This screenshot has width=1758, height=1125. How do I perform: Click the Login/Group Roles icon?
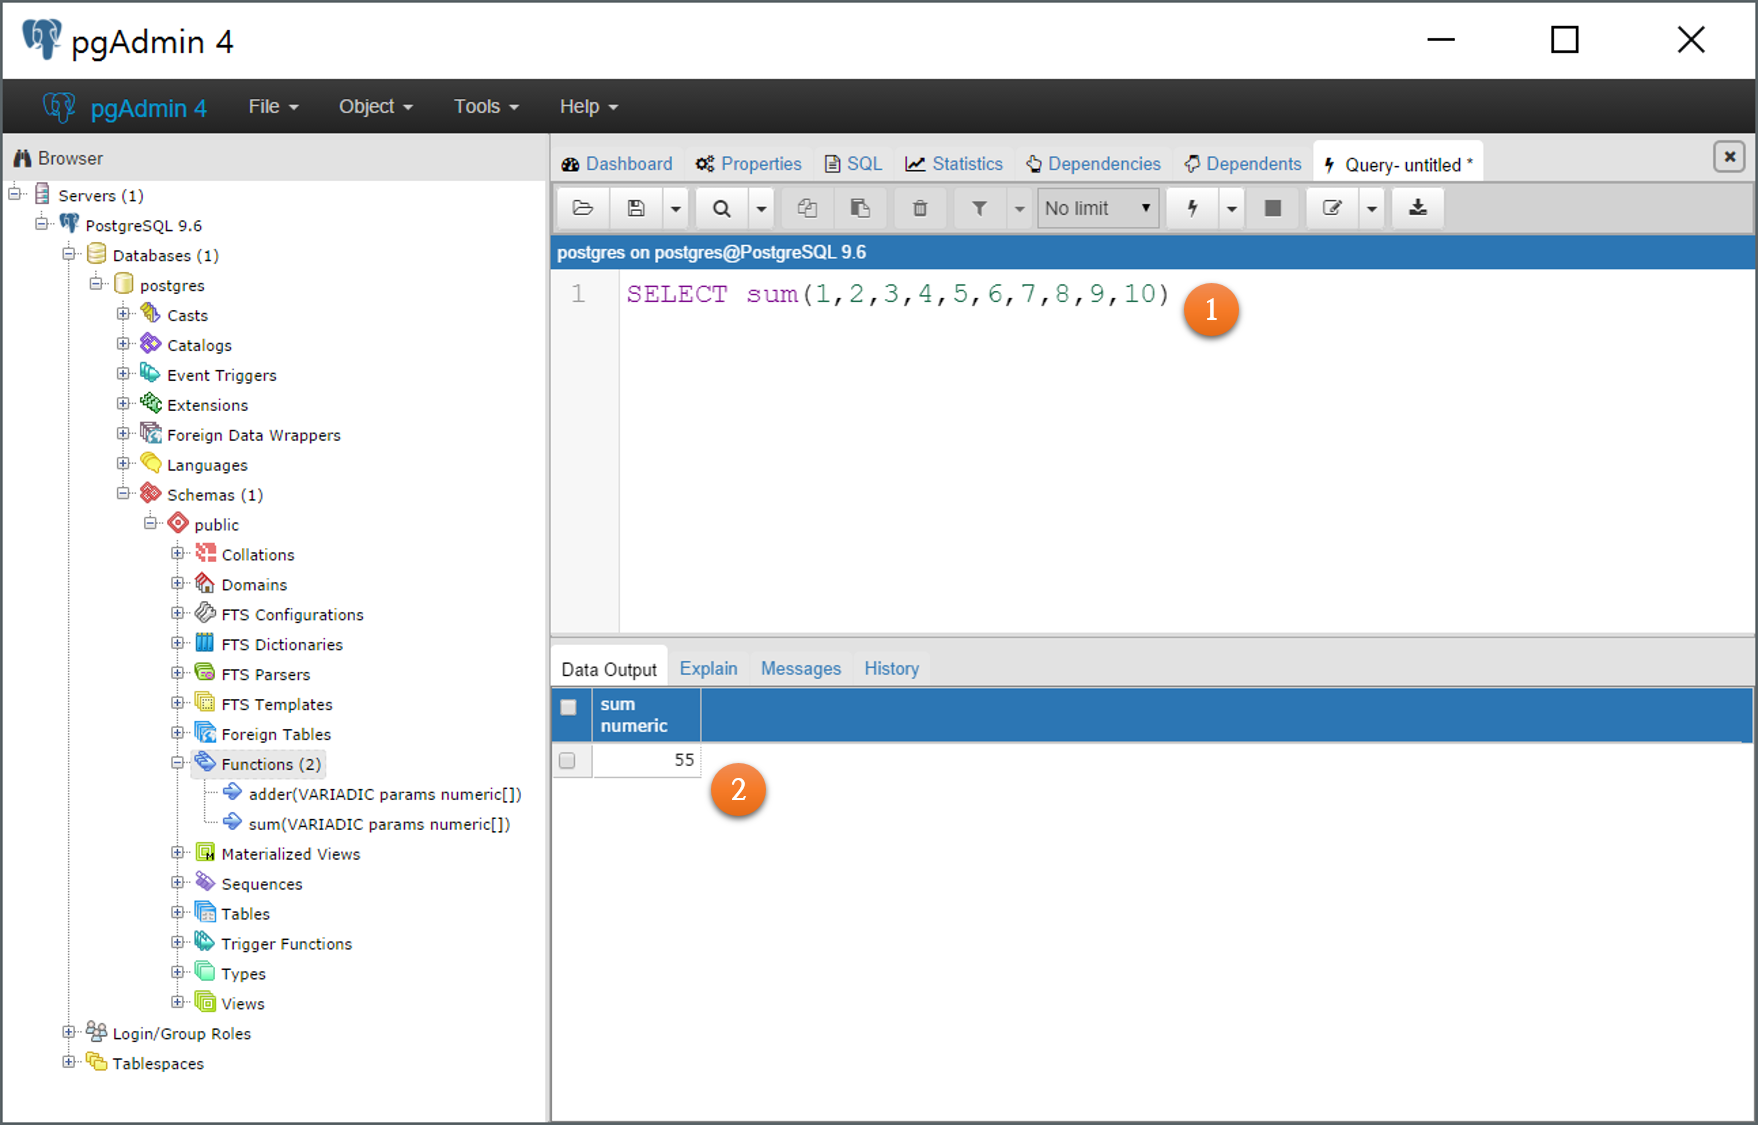pyautogui.click(x=97, y=1032)
